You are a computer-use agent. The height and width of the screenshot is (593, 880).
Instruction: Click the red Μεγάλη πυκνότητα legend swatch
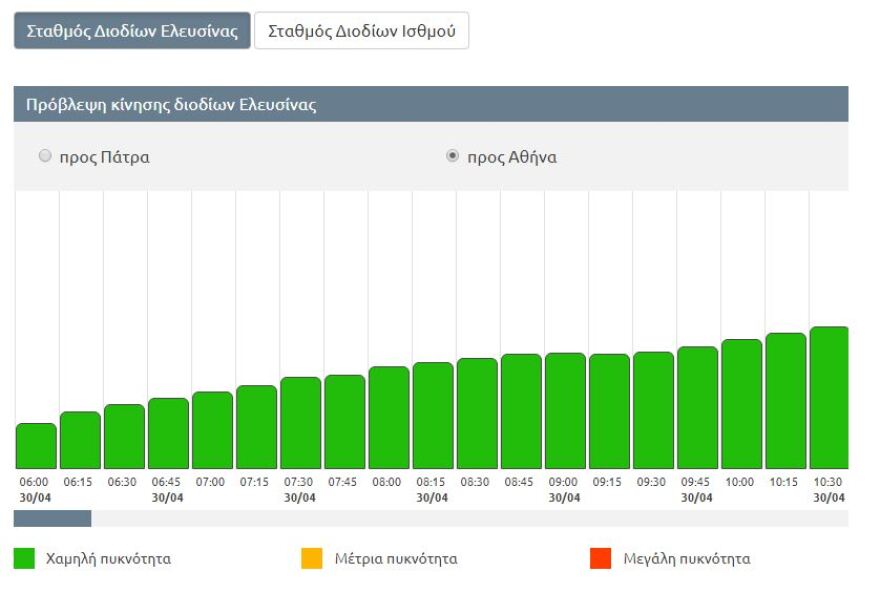tap(600, 559)
